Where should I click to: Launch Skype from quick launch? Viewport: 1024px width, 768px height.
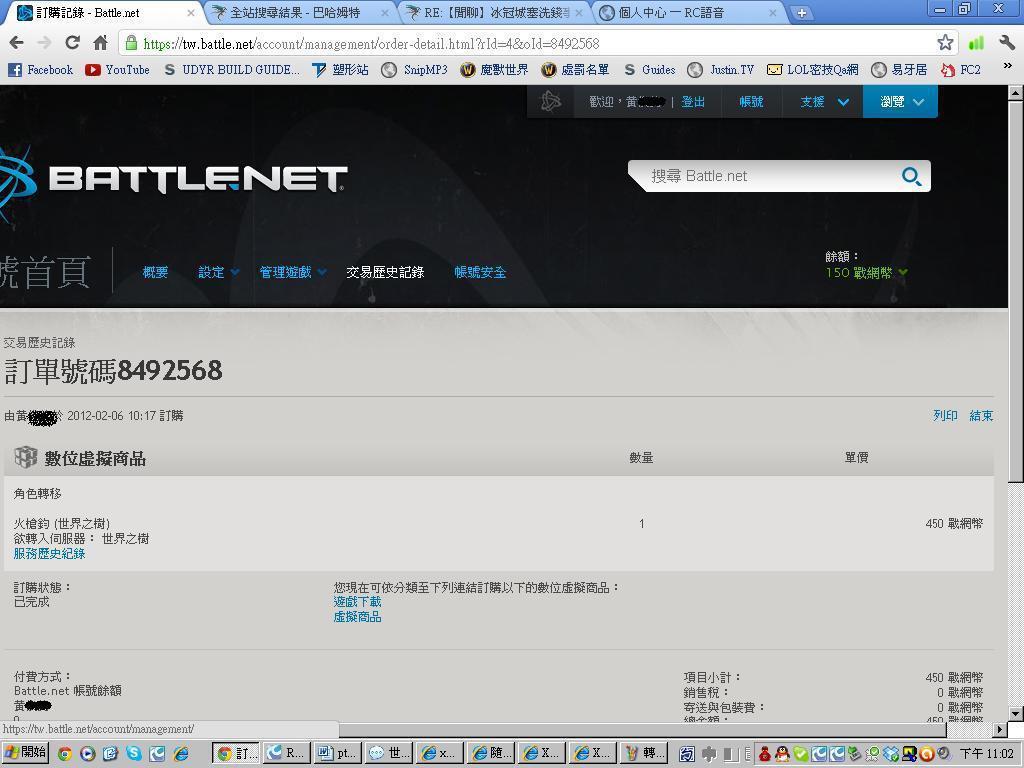tap(134, 754)
